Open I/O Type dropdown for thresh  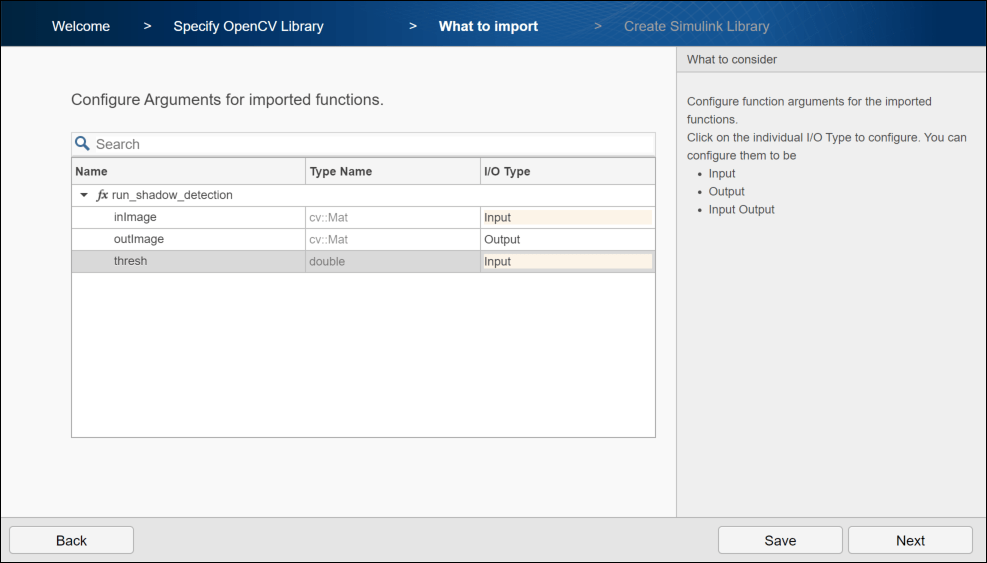tap(567, 261)
